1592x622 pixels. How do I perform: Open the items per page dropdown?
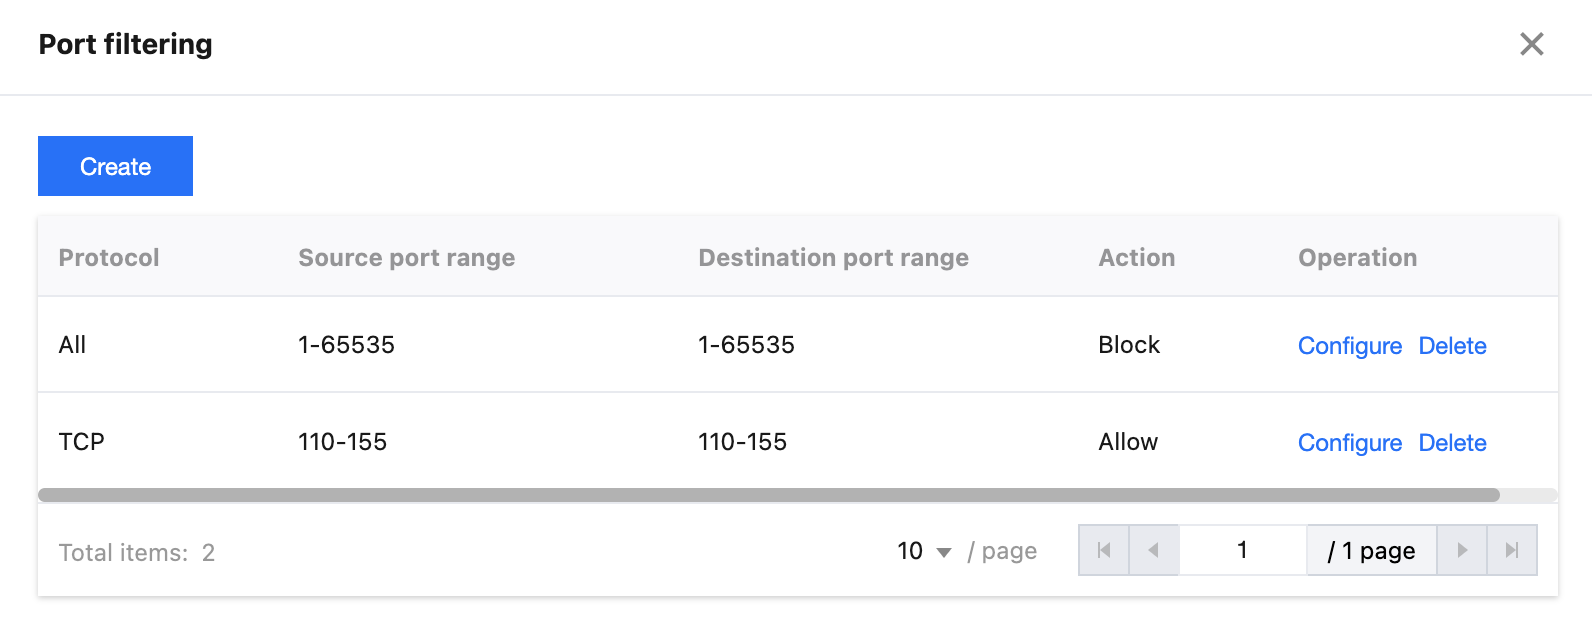924,551
